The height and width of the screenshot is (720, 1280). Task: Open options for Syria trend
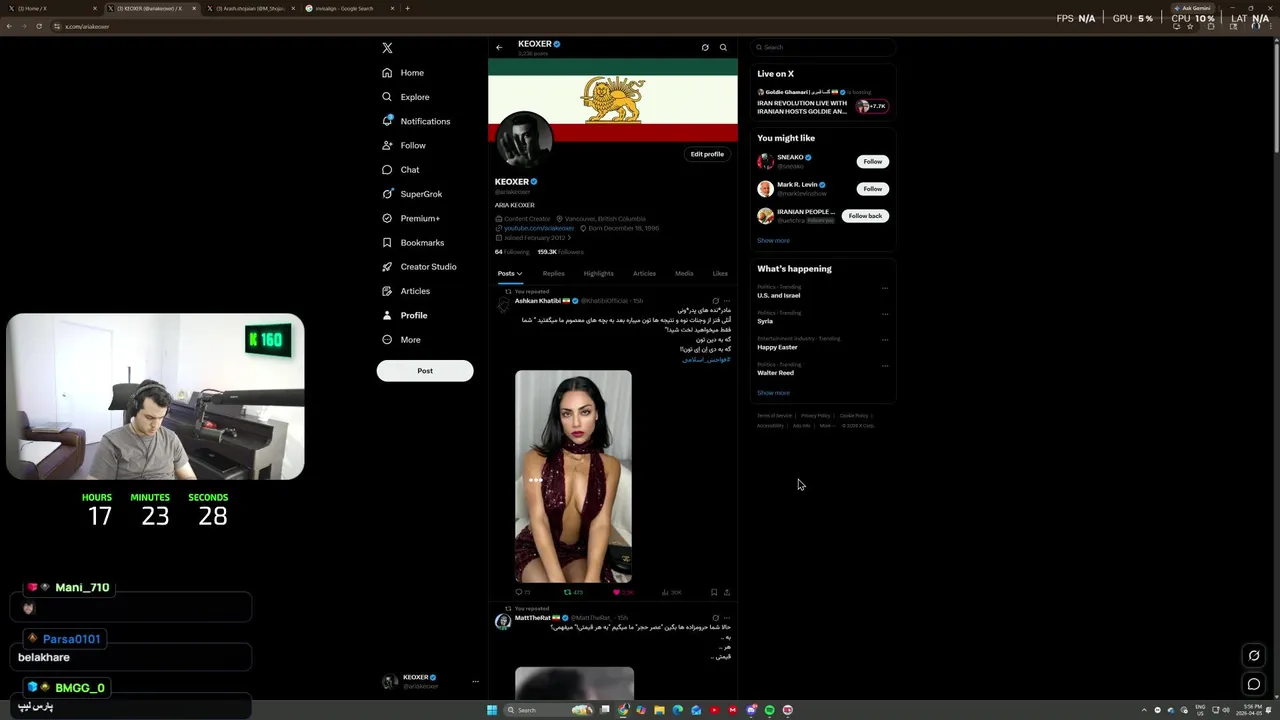884,314
